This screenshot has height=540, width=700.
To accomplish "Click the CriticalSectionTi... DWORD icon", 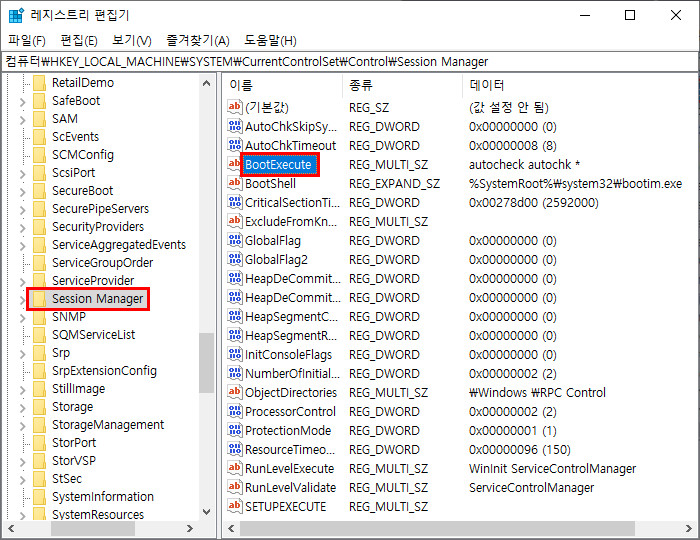I will [x=234, y=202].
